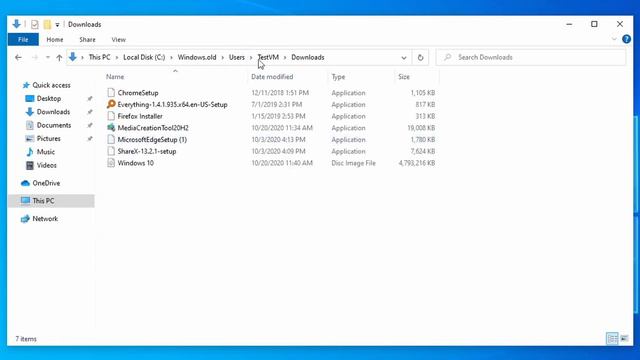Click the Back navigation arrow
This screenshot has height=360, width=640.
pyautogui.click(x=18, y=58)
